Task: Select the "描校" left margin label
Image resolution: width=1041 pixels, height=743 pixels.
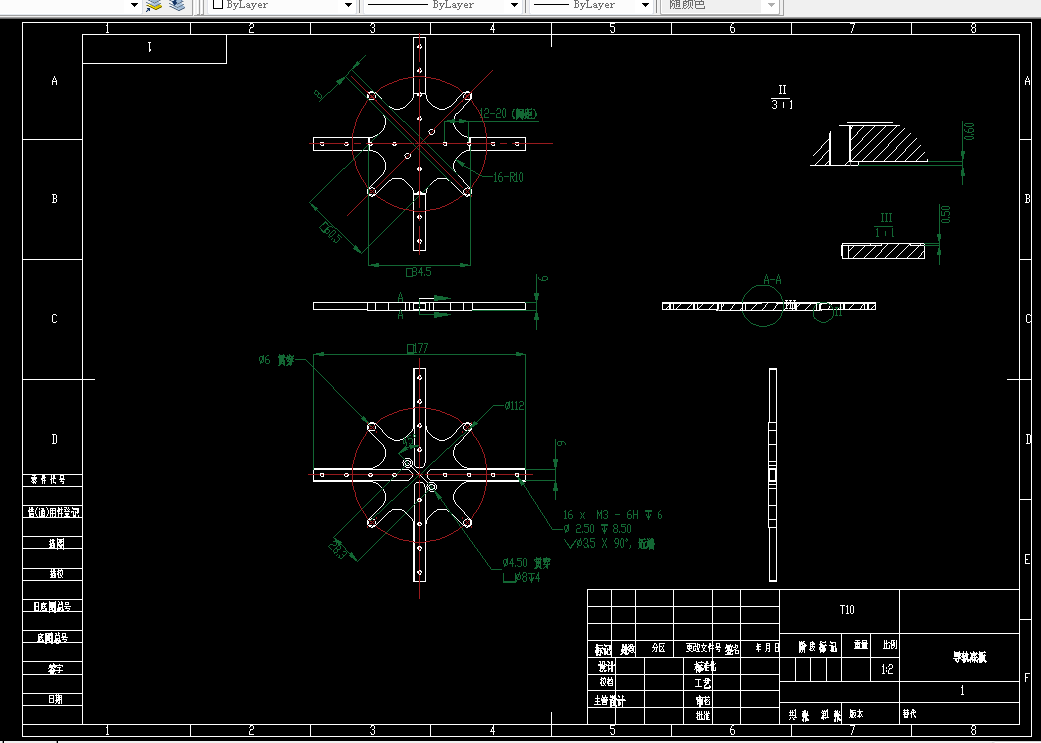Action: pyautogui.click(x=56, y=574)
